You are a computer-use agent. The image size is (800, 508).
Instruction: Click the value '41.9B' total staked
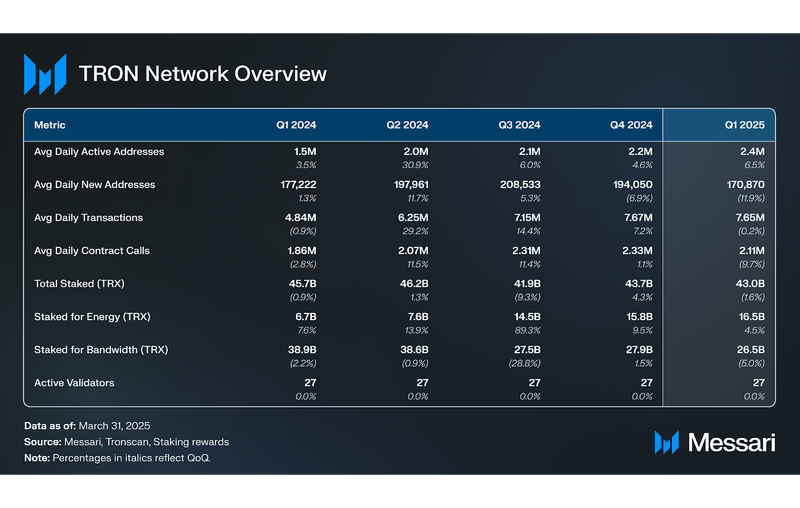point(528,284)
